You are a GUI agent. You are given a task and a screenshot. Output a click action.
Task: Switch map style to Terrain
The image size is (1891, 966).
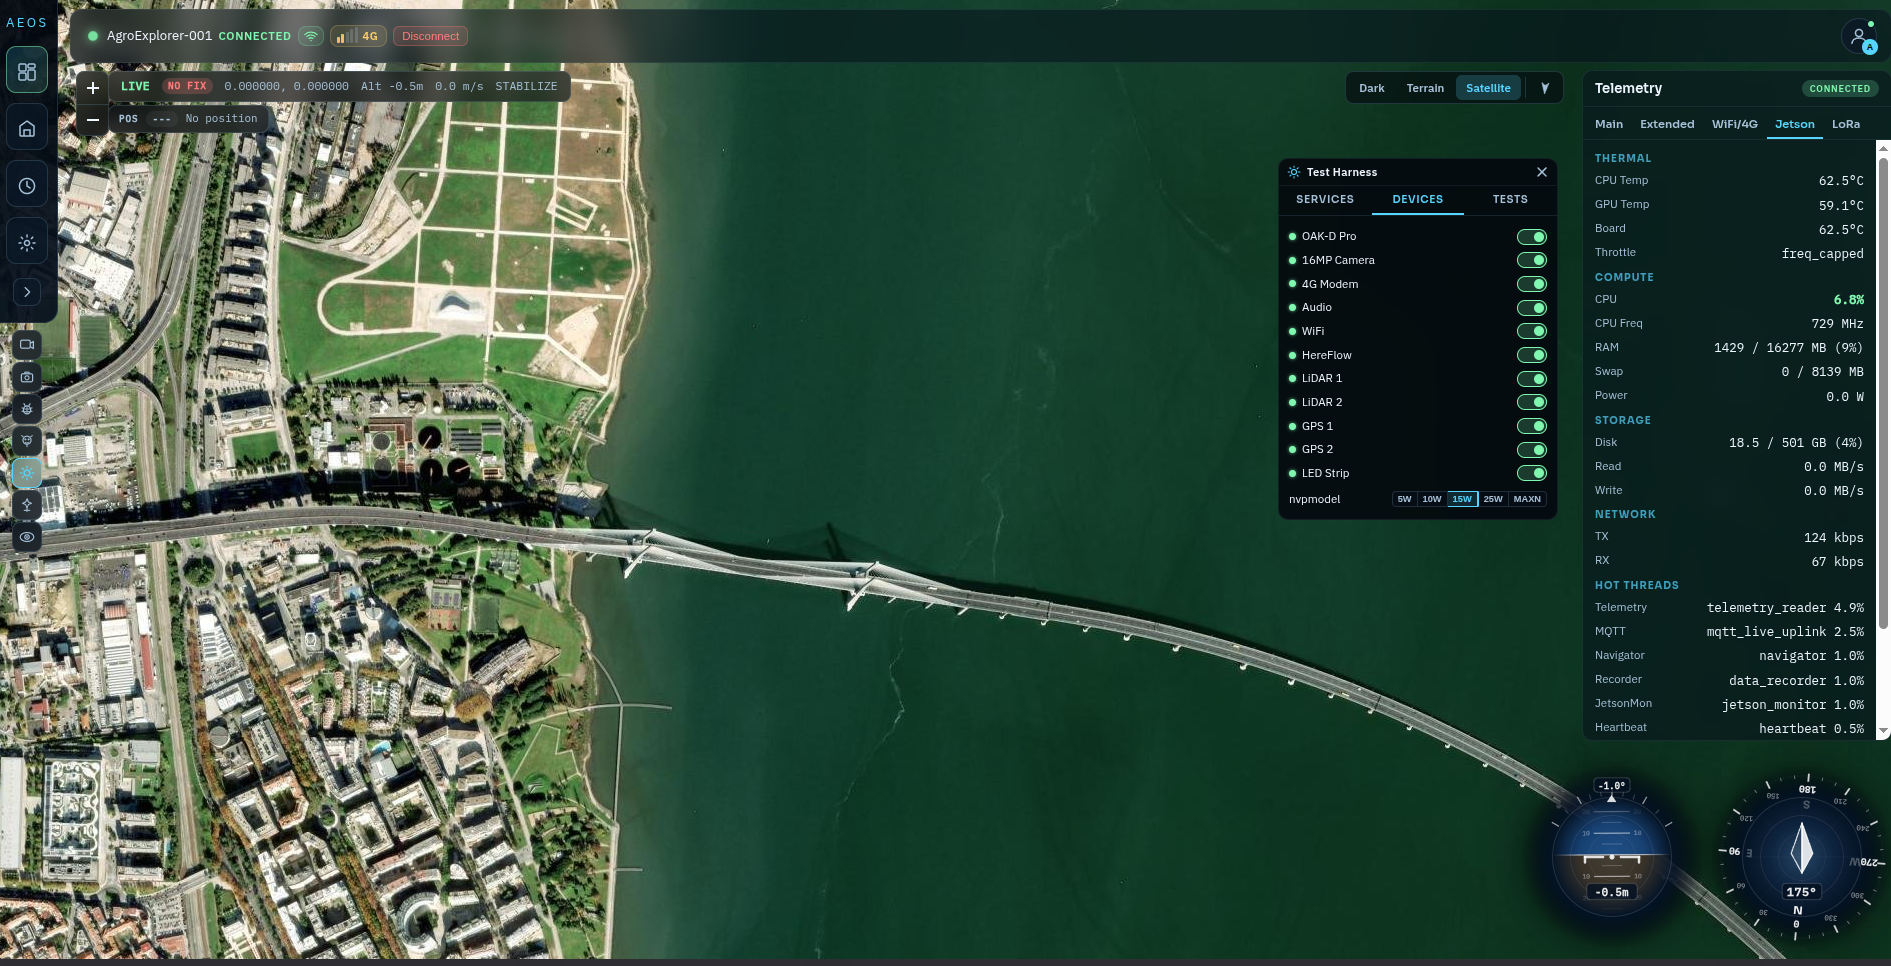[1425, 88]
